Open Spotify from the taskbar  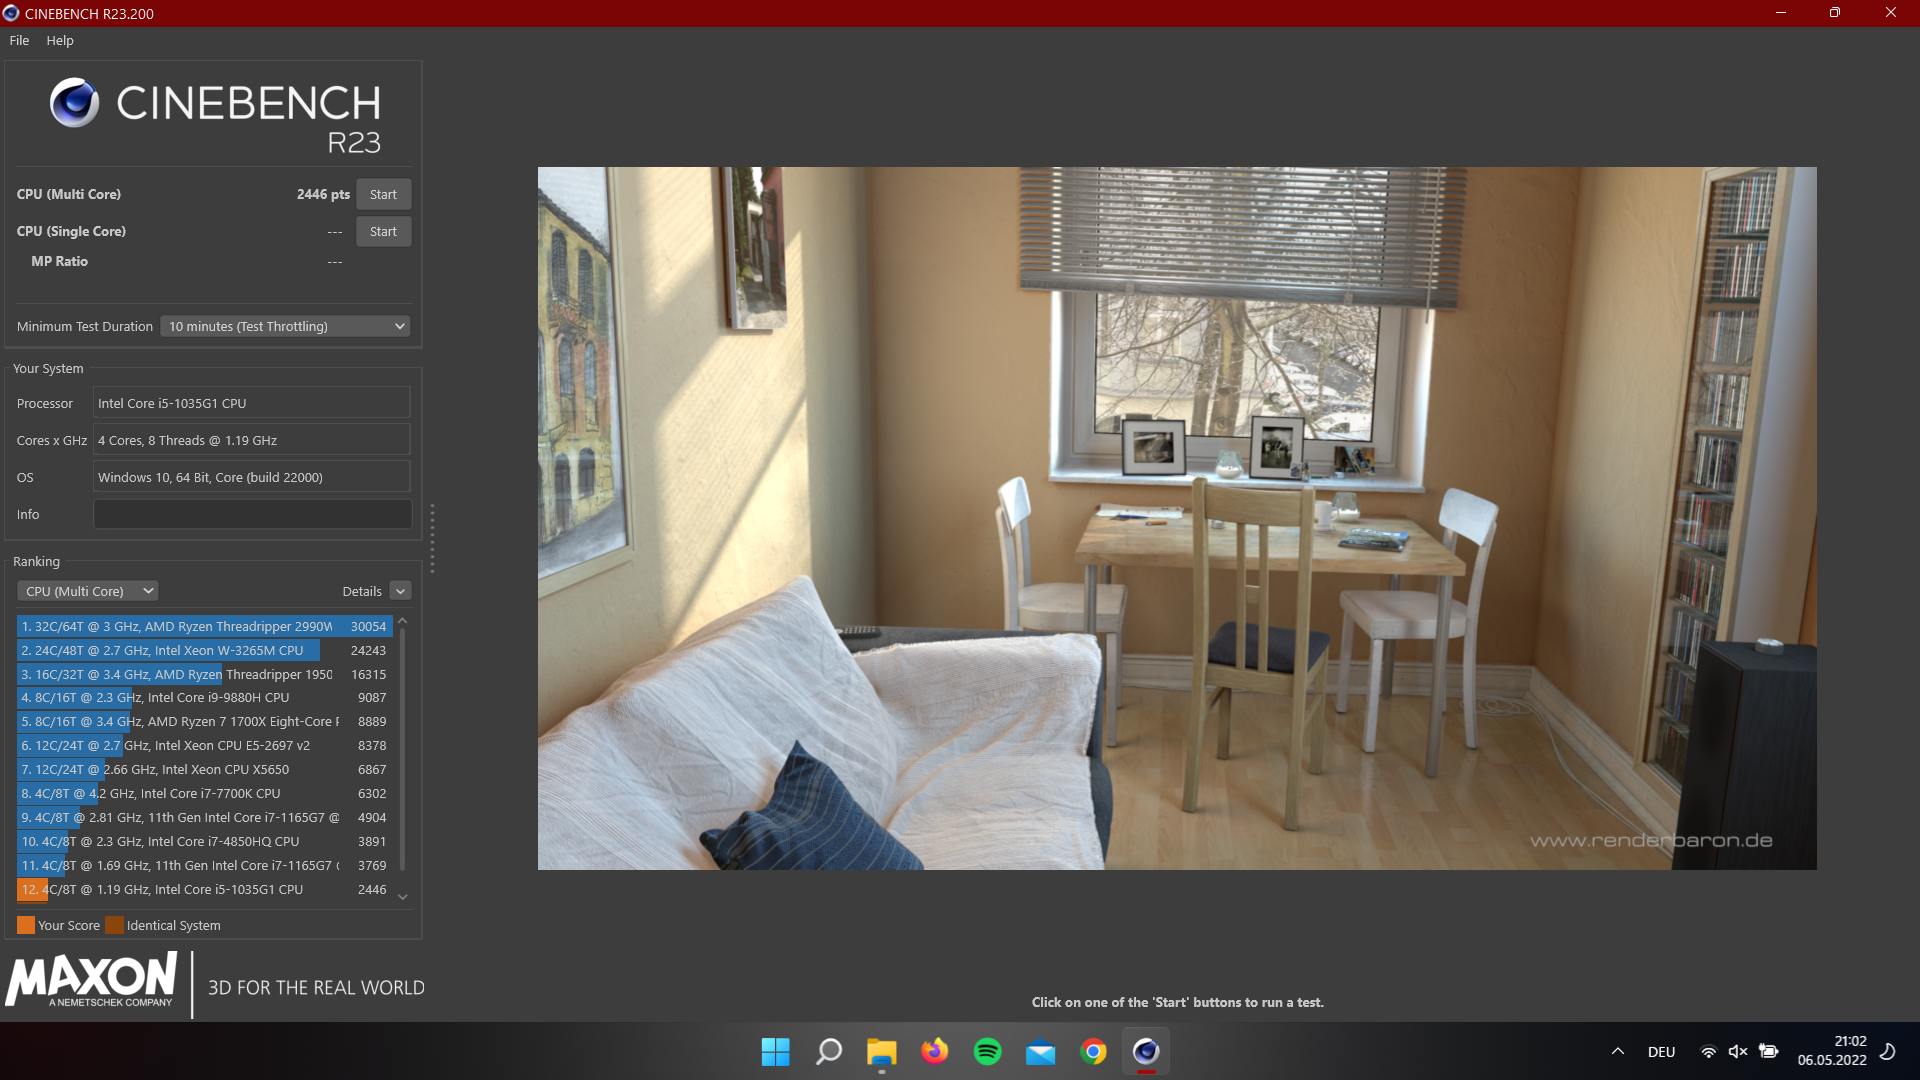[987, 1051]
